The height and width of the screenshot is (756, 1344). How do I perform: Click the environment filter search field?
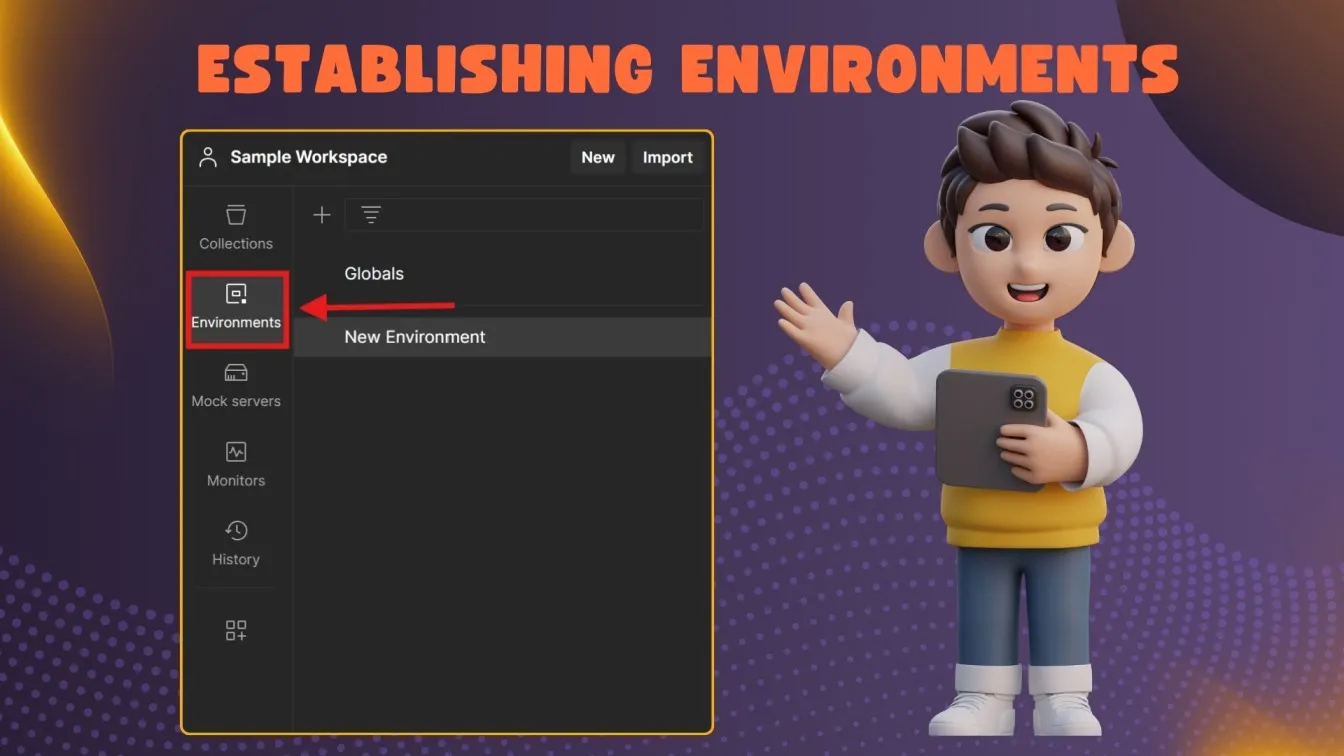(x=524, y=215)
